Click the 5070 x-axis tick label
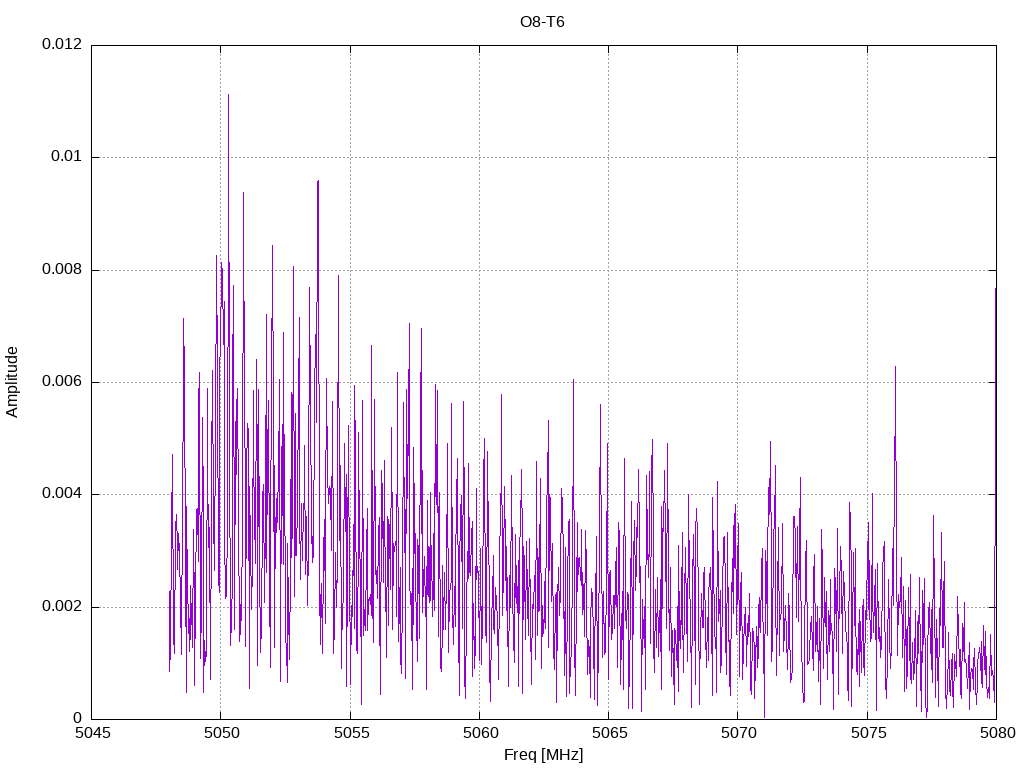The image size is (1024, 768). [739, 733]
